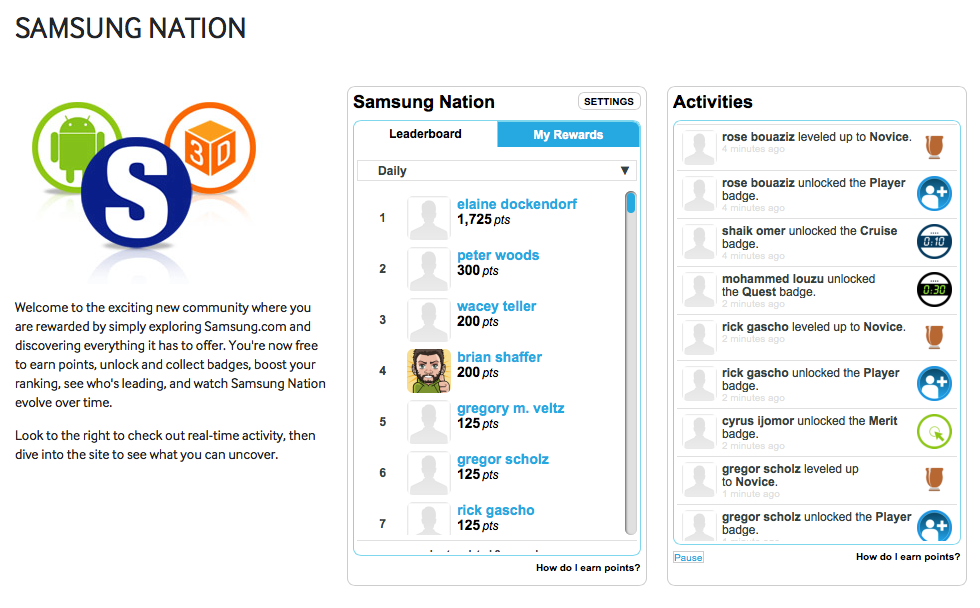Click brian shaffer's avatar thumbnail
The width and height of the screenshot is (980, 608).
pyautogui.click(x=429, y=371)
